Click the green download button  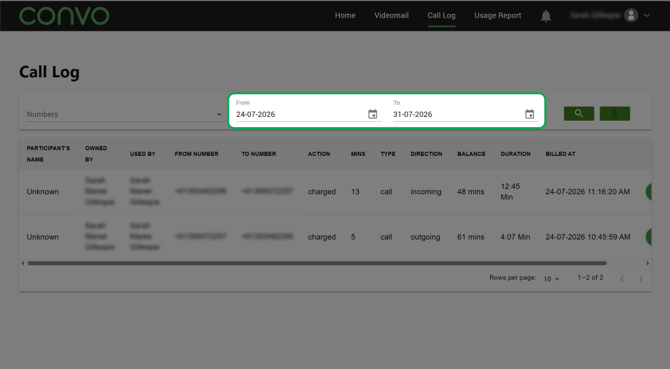coord(614,113)
